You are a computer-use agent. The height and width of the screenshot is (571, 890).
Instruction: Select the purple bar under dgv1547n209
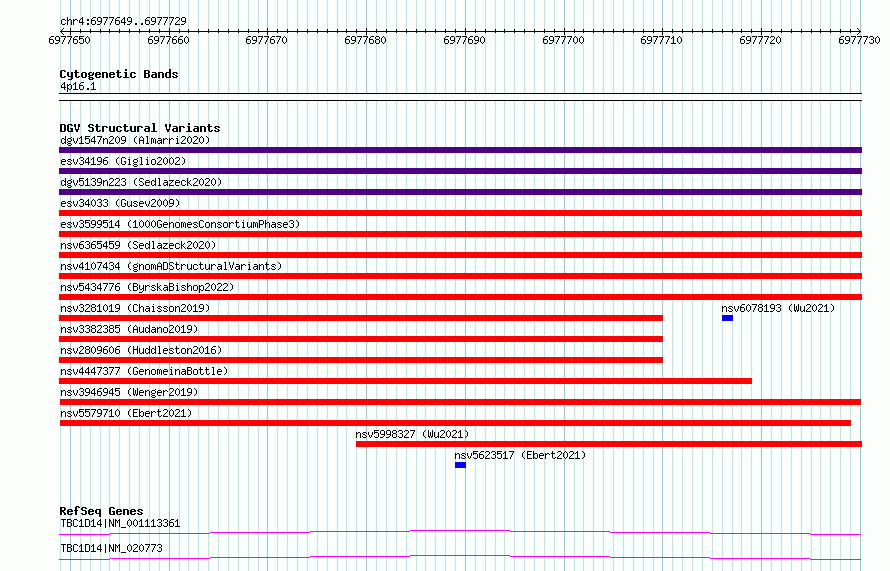[460, 150]
